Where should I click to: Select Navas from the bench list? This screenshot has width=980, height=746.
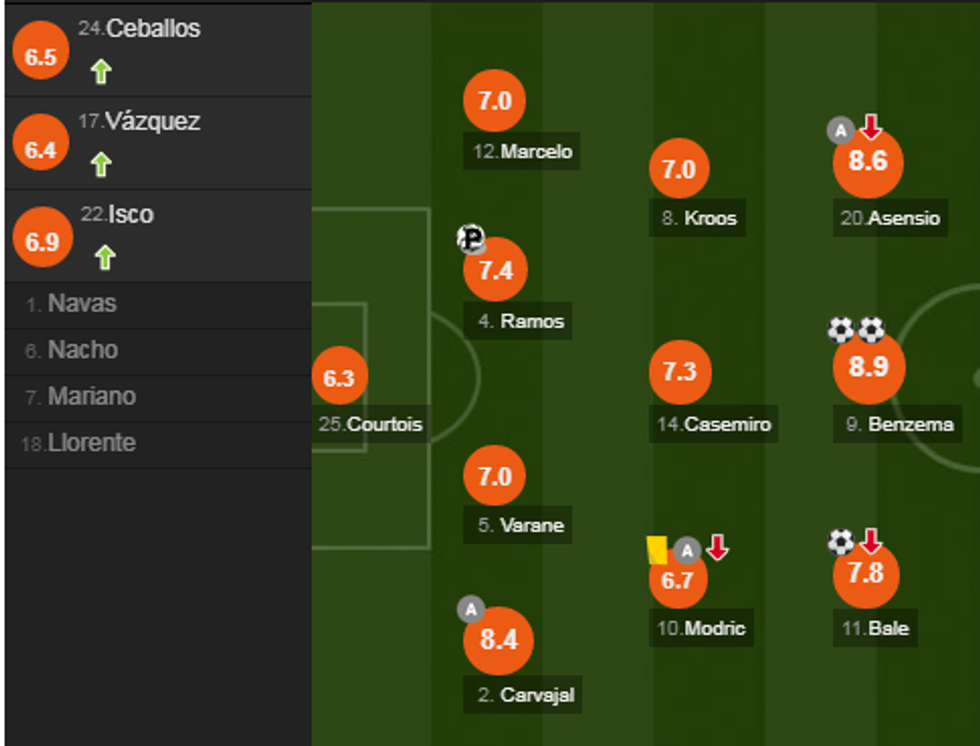click(x=82, y=304)
